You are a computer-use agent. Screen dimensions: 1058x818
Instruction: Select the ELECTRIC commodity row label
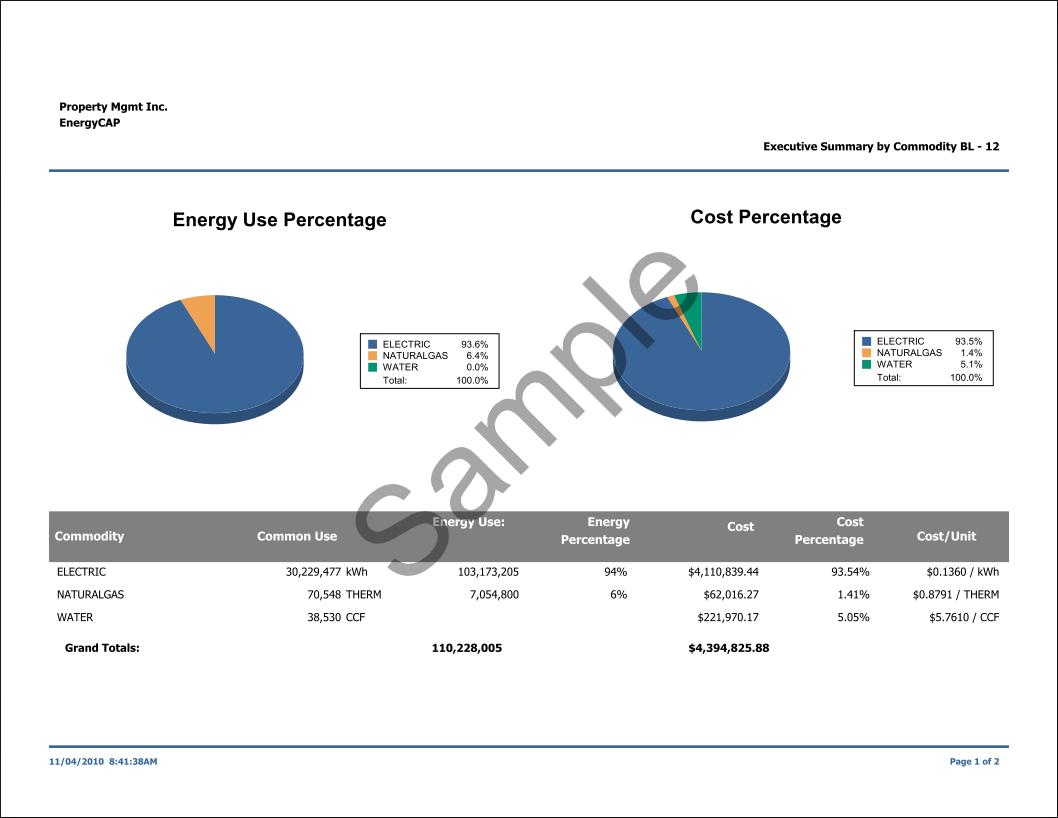pos(81,572)
